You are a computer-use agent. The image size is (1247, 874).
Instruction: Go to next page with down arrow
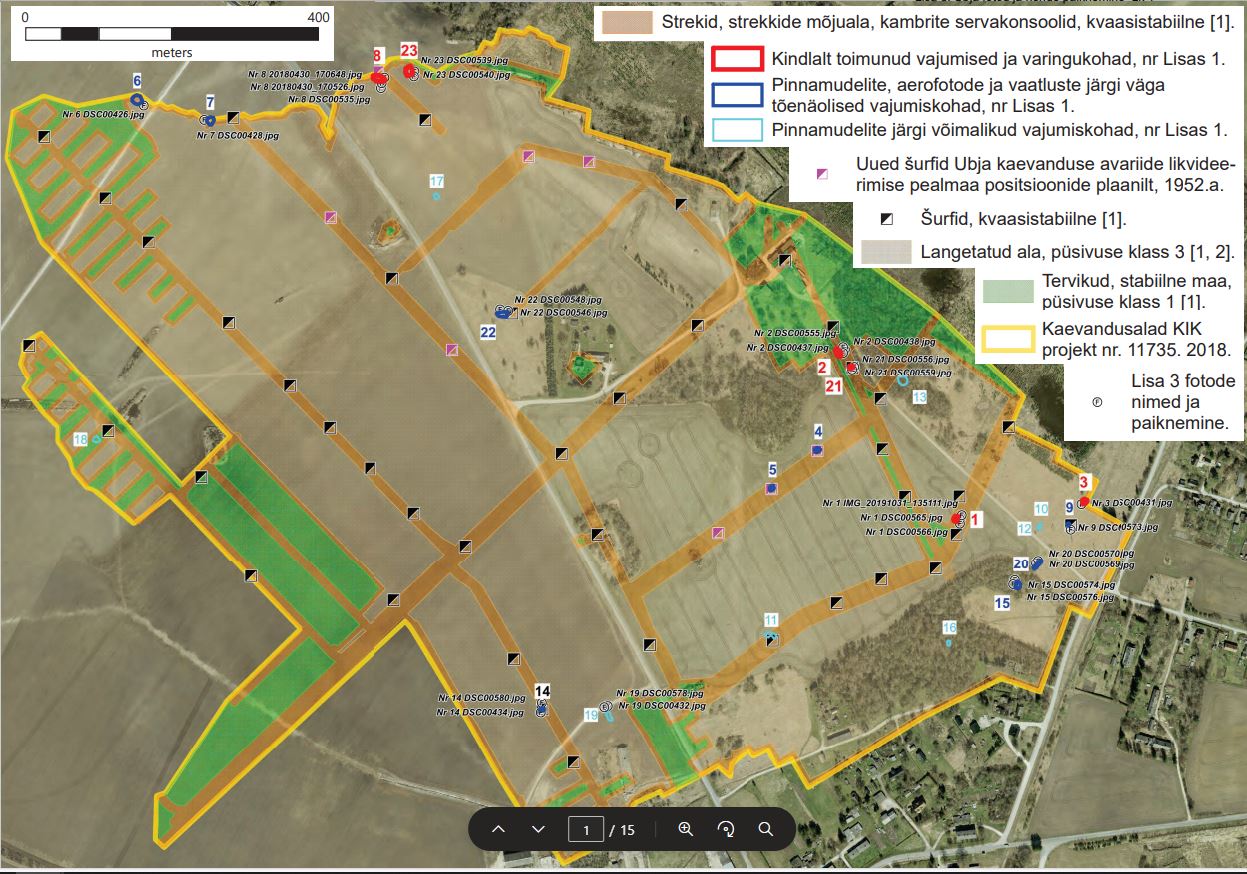[538, 829]
